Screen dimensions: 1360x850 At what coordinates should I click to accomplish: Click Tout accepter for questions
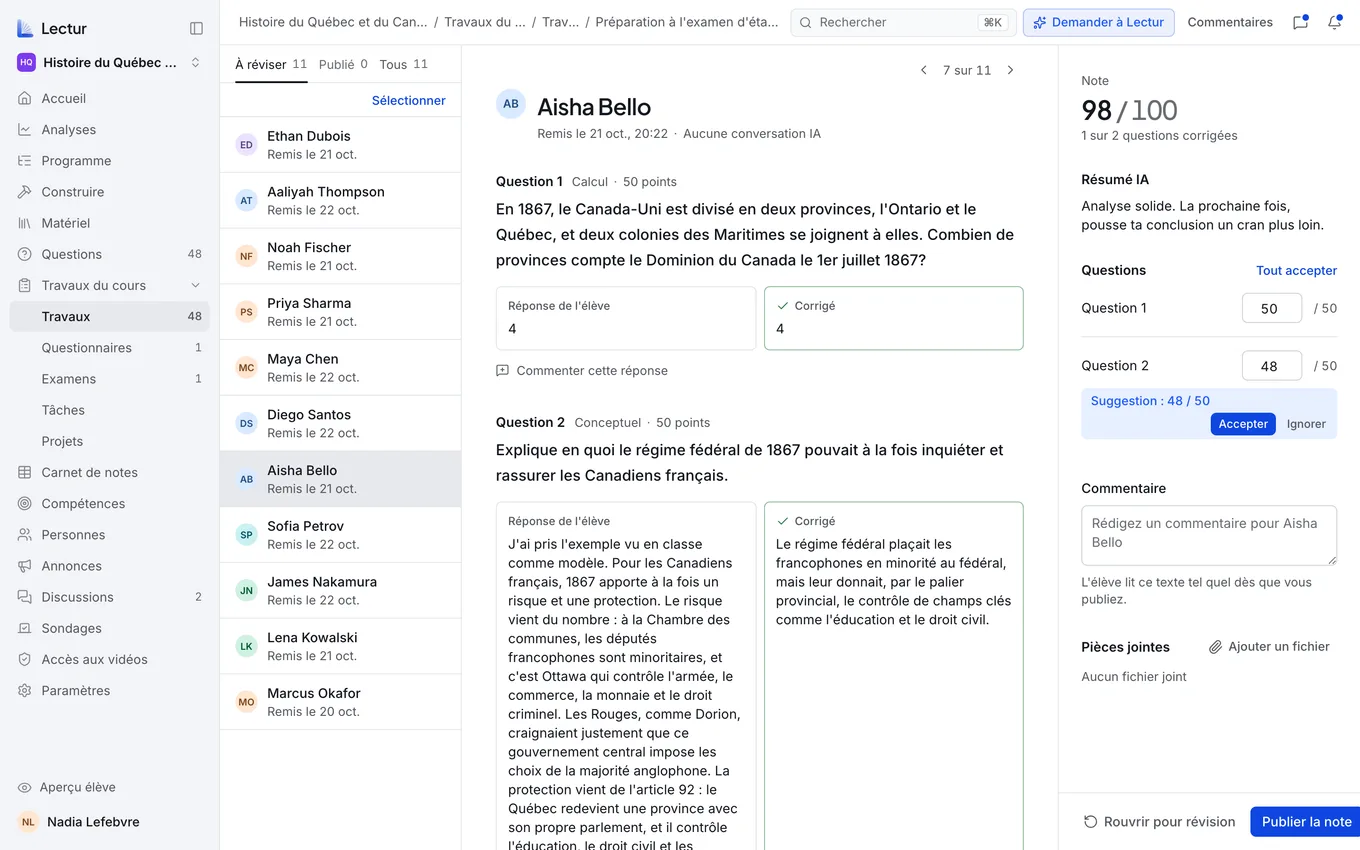1296,270
